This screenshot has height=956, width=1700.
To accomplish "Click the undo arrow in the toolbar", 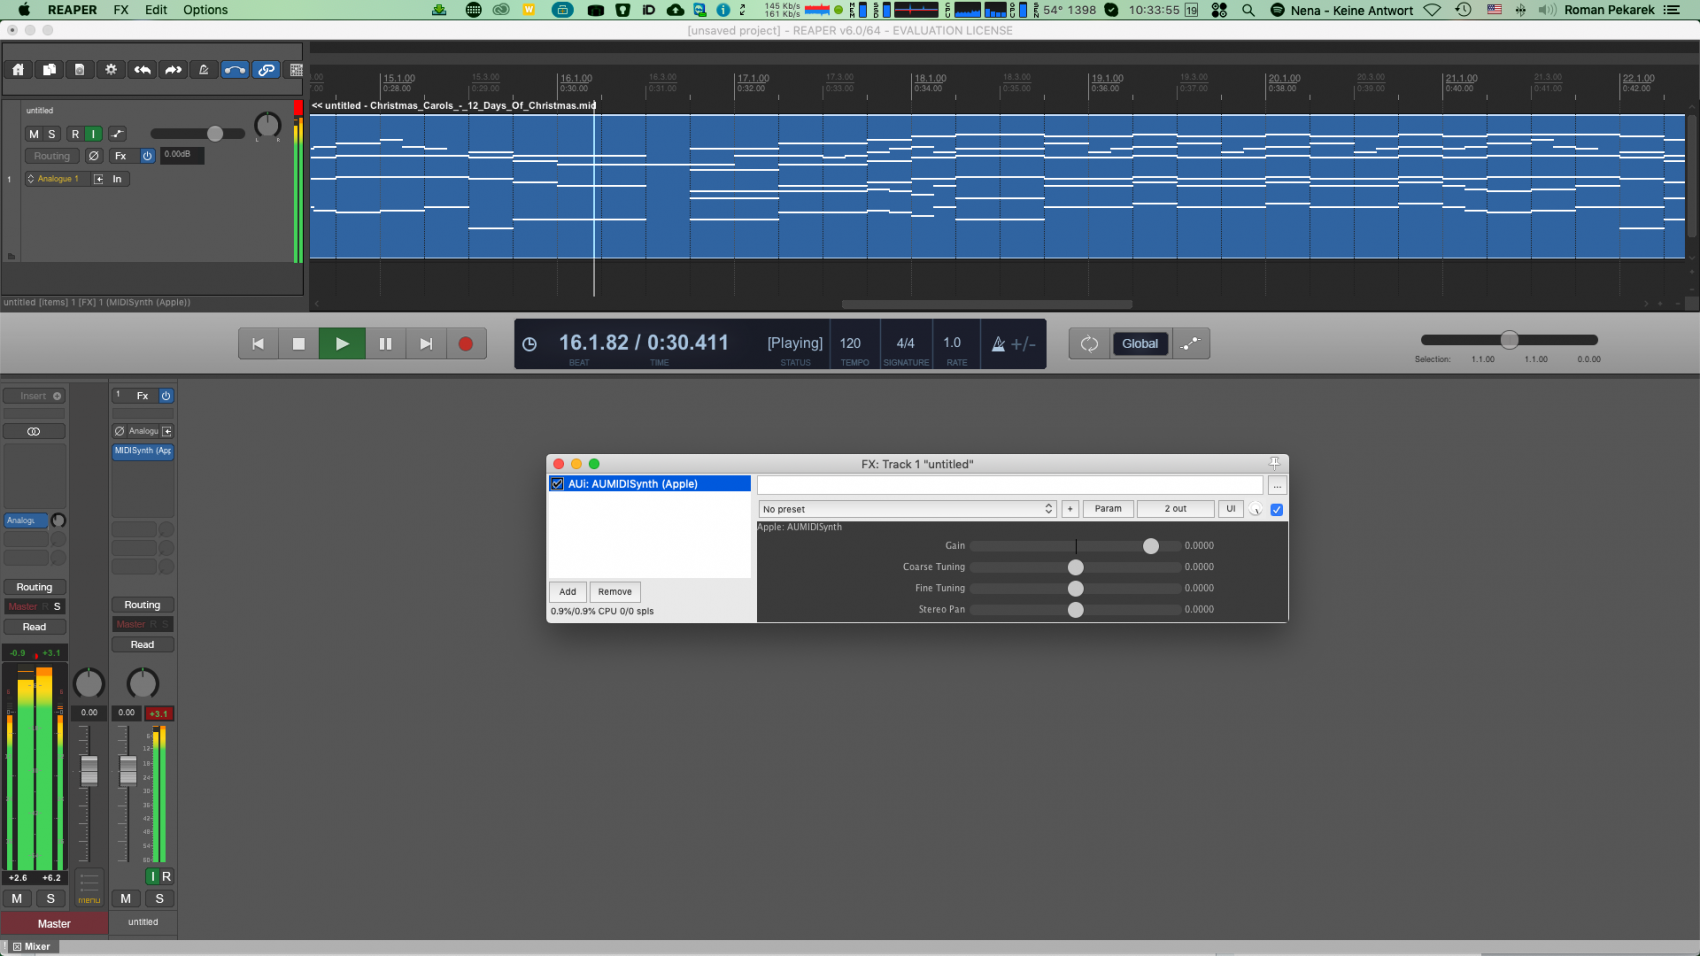I will pos(142,70).
